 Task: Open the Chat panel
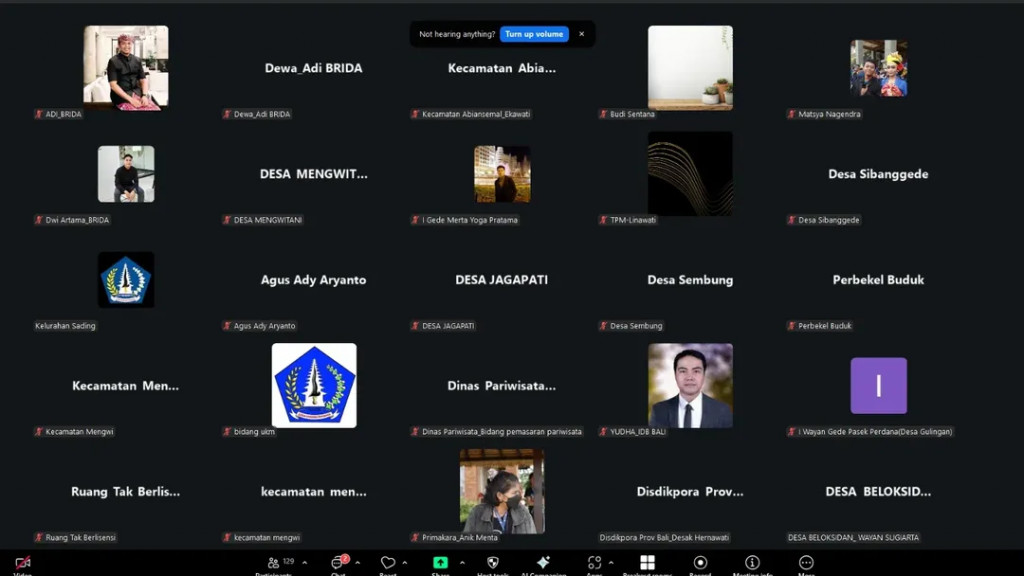tap(339, 564)
